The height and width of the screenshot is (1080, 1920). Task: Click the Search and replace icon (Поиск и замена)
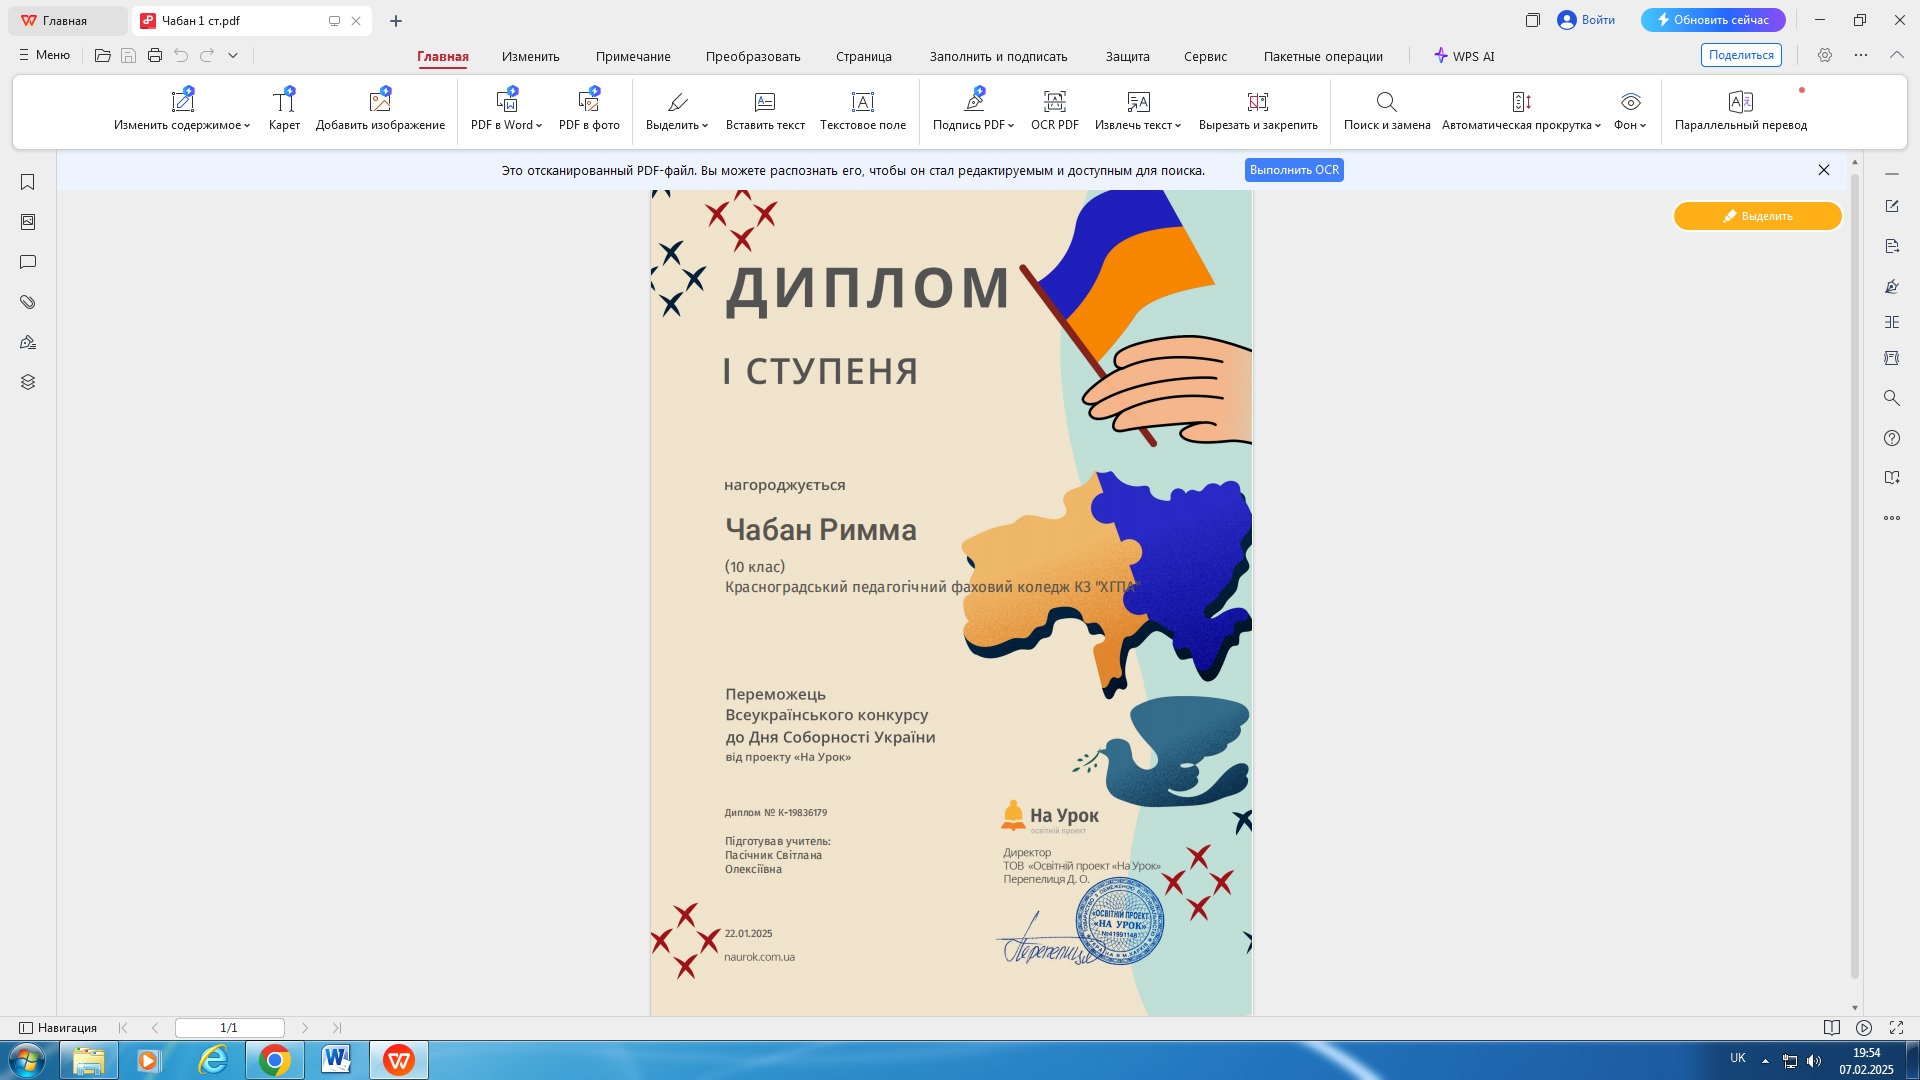1386,102
